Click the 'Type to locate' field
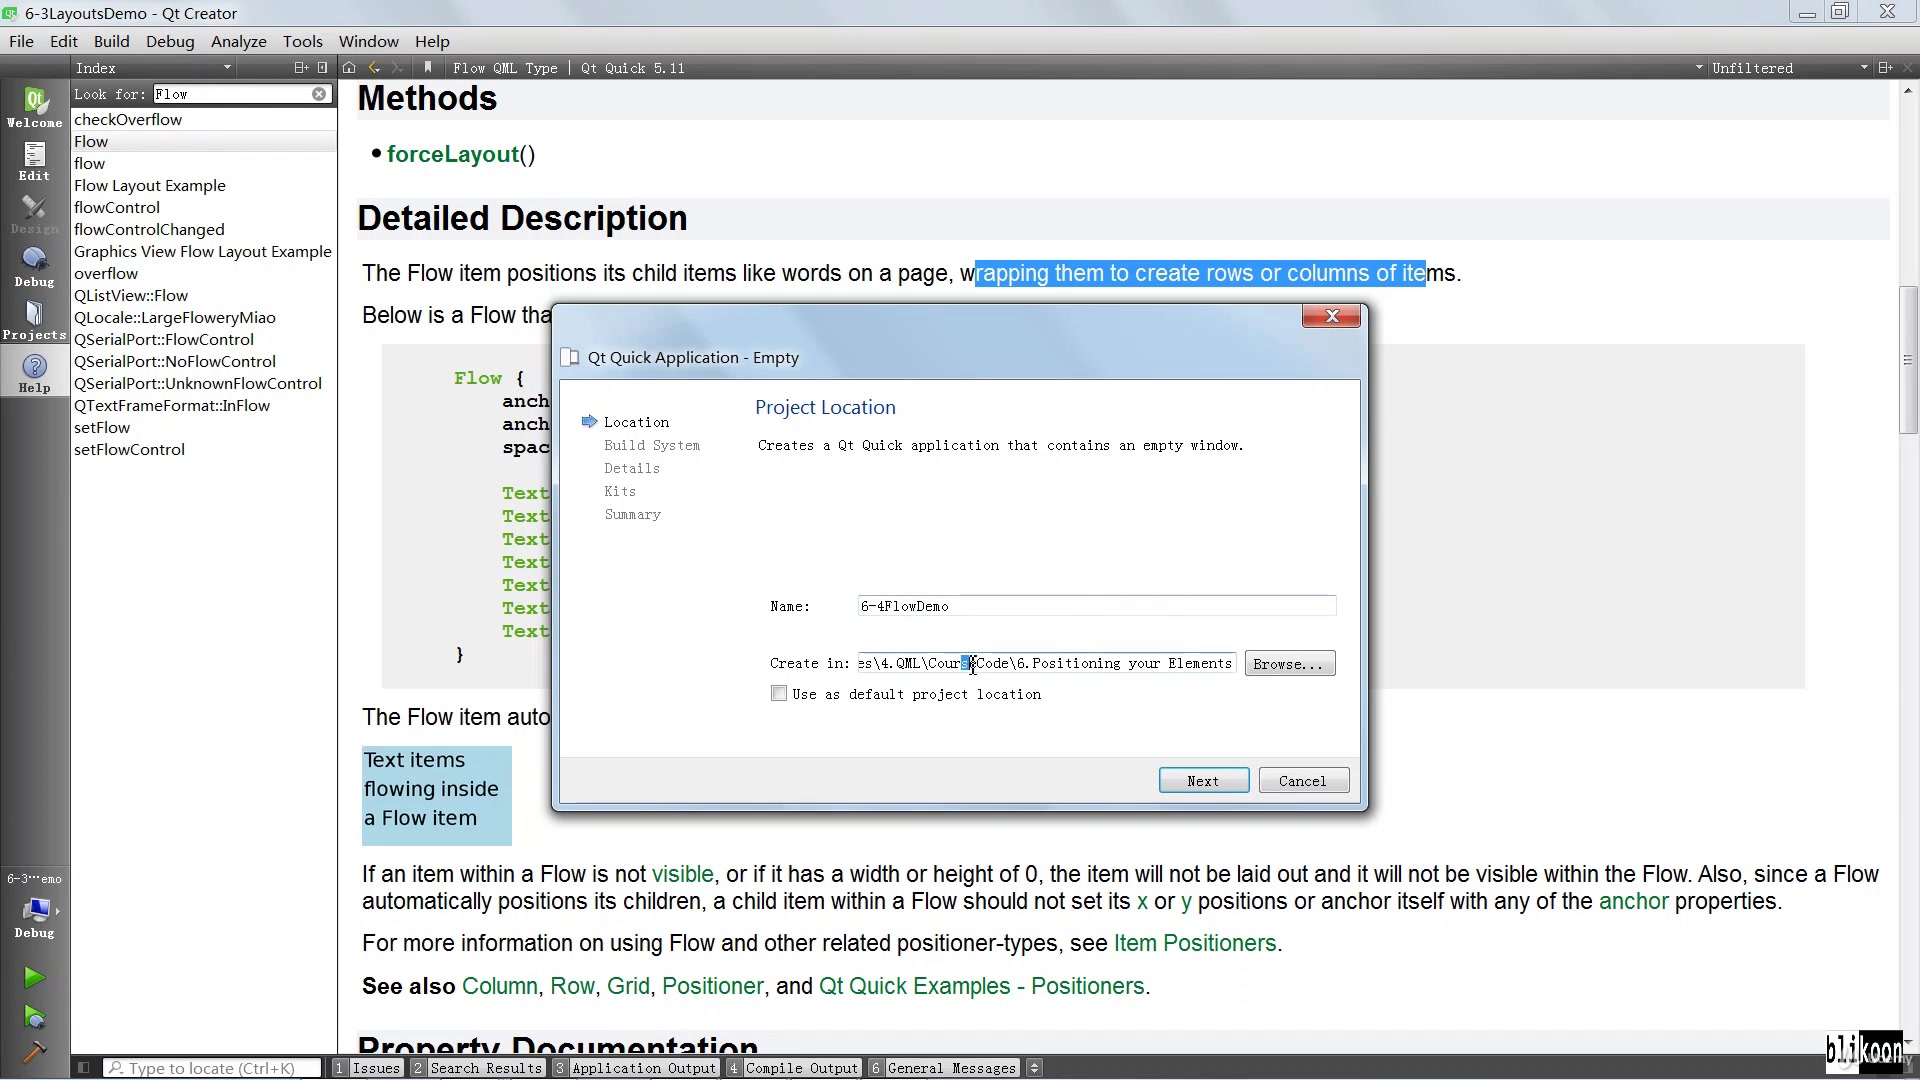Screen dimensions: 1920x1080 point(213,1068)
